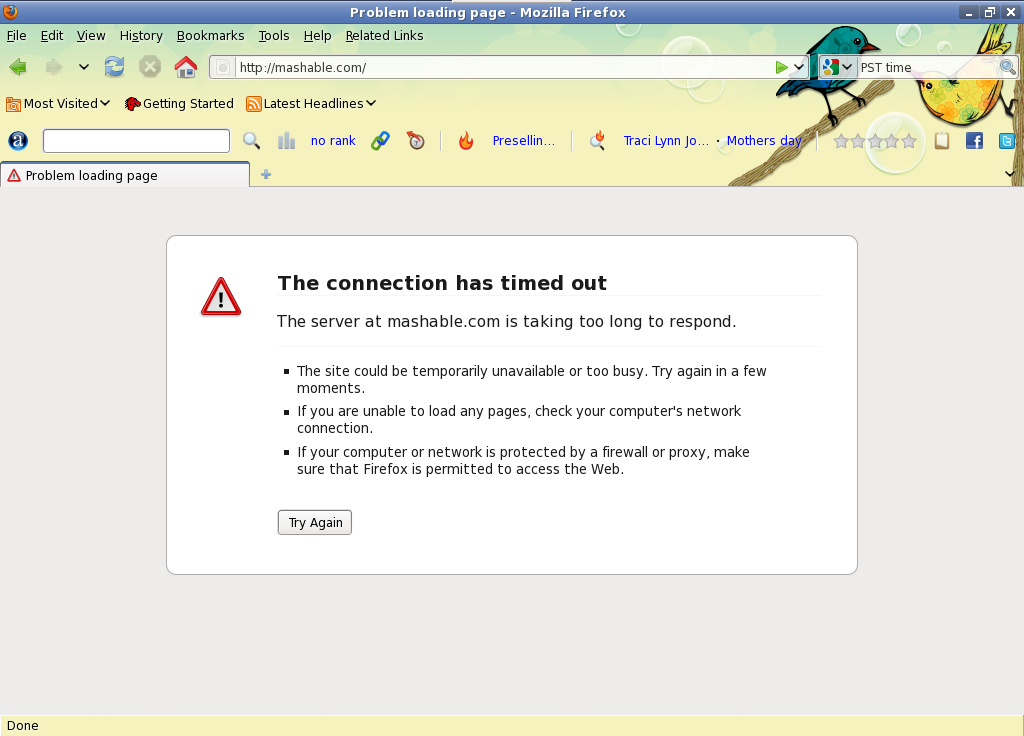Click the 'no rank' link

pos(333,140)
